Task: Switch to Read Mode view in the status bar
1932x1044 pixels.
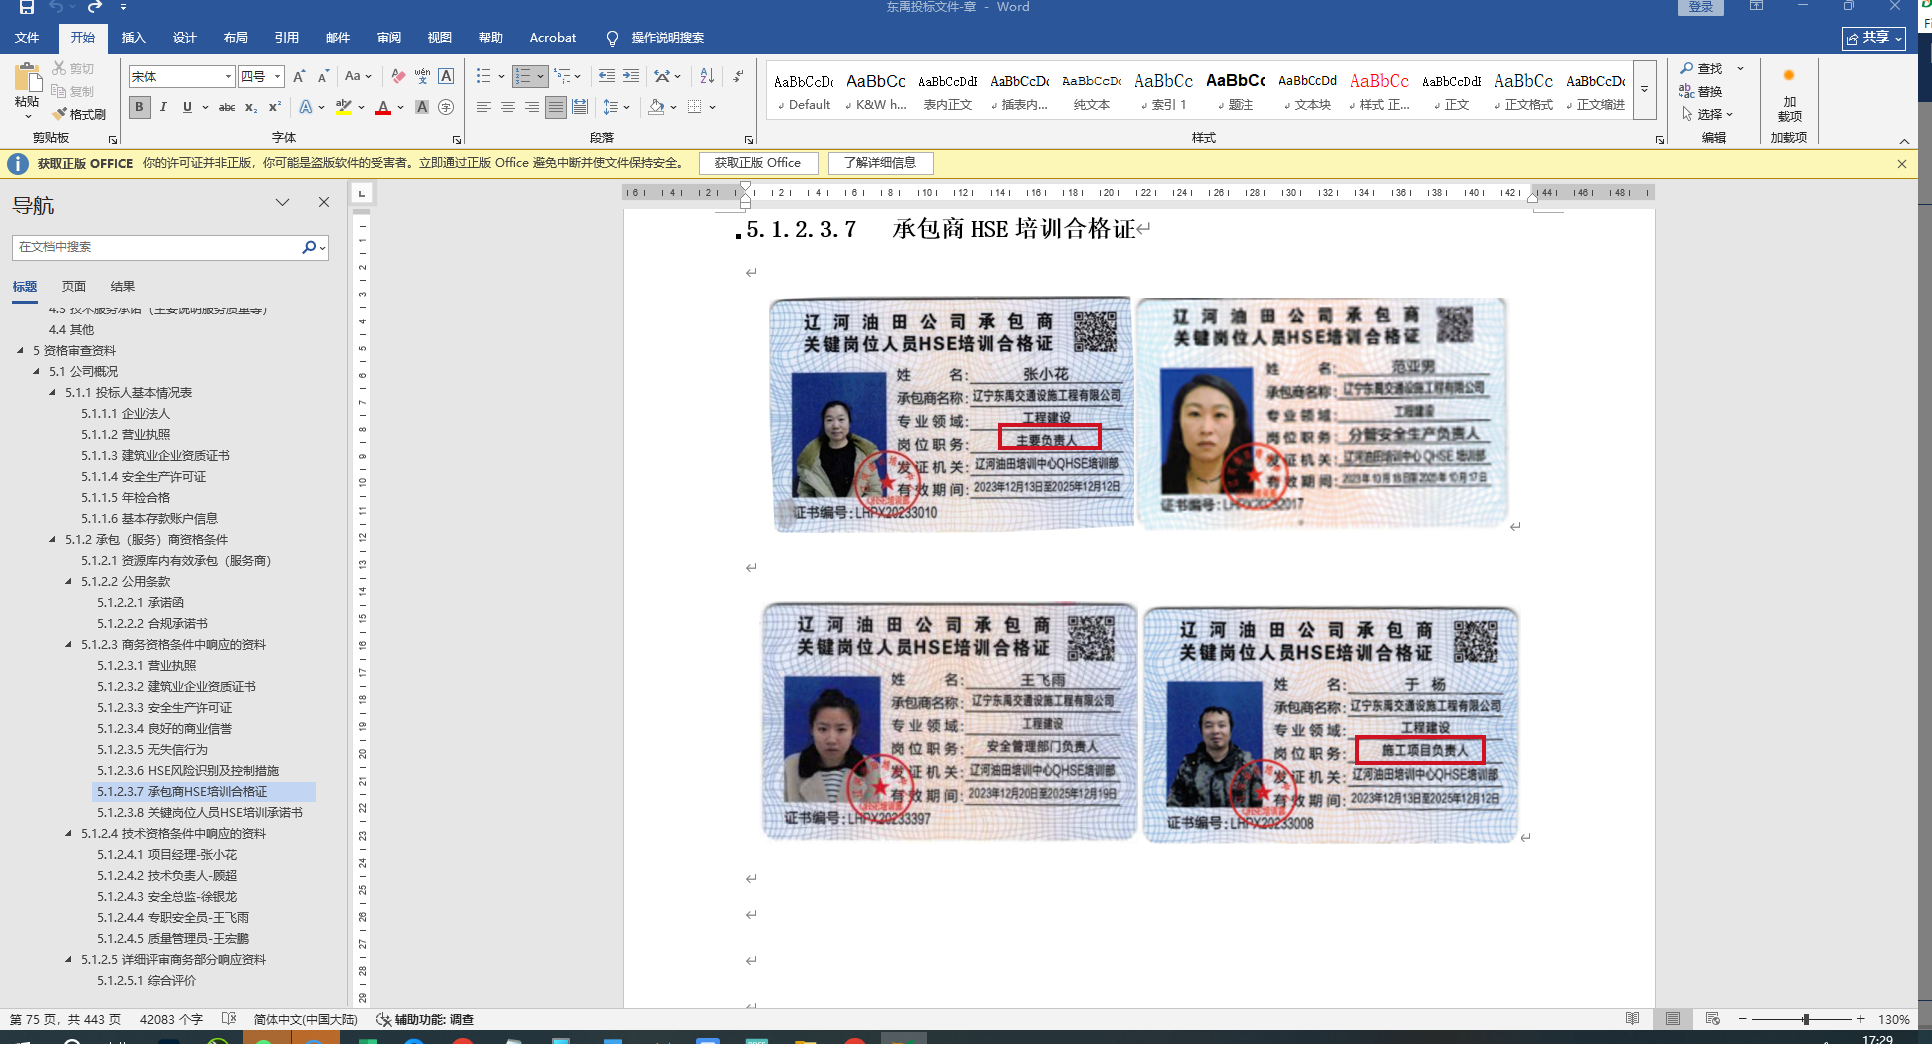Action: pyautogui.click(x=1633, y=1019)
